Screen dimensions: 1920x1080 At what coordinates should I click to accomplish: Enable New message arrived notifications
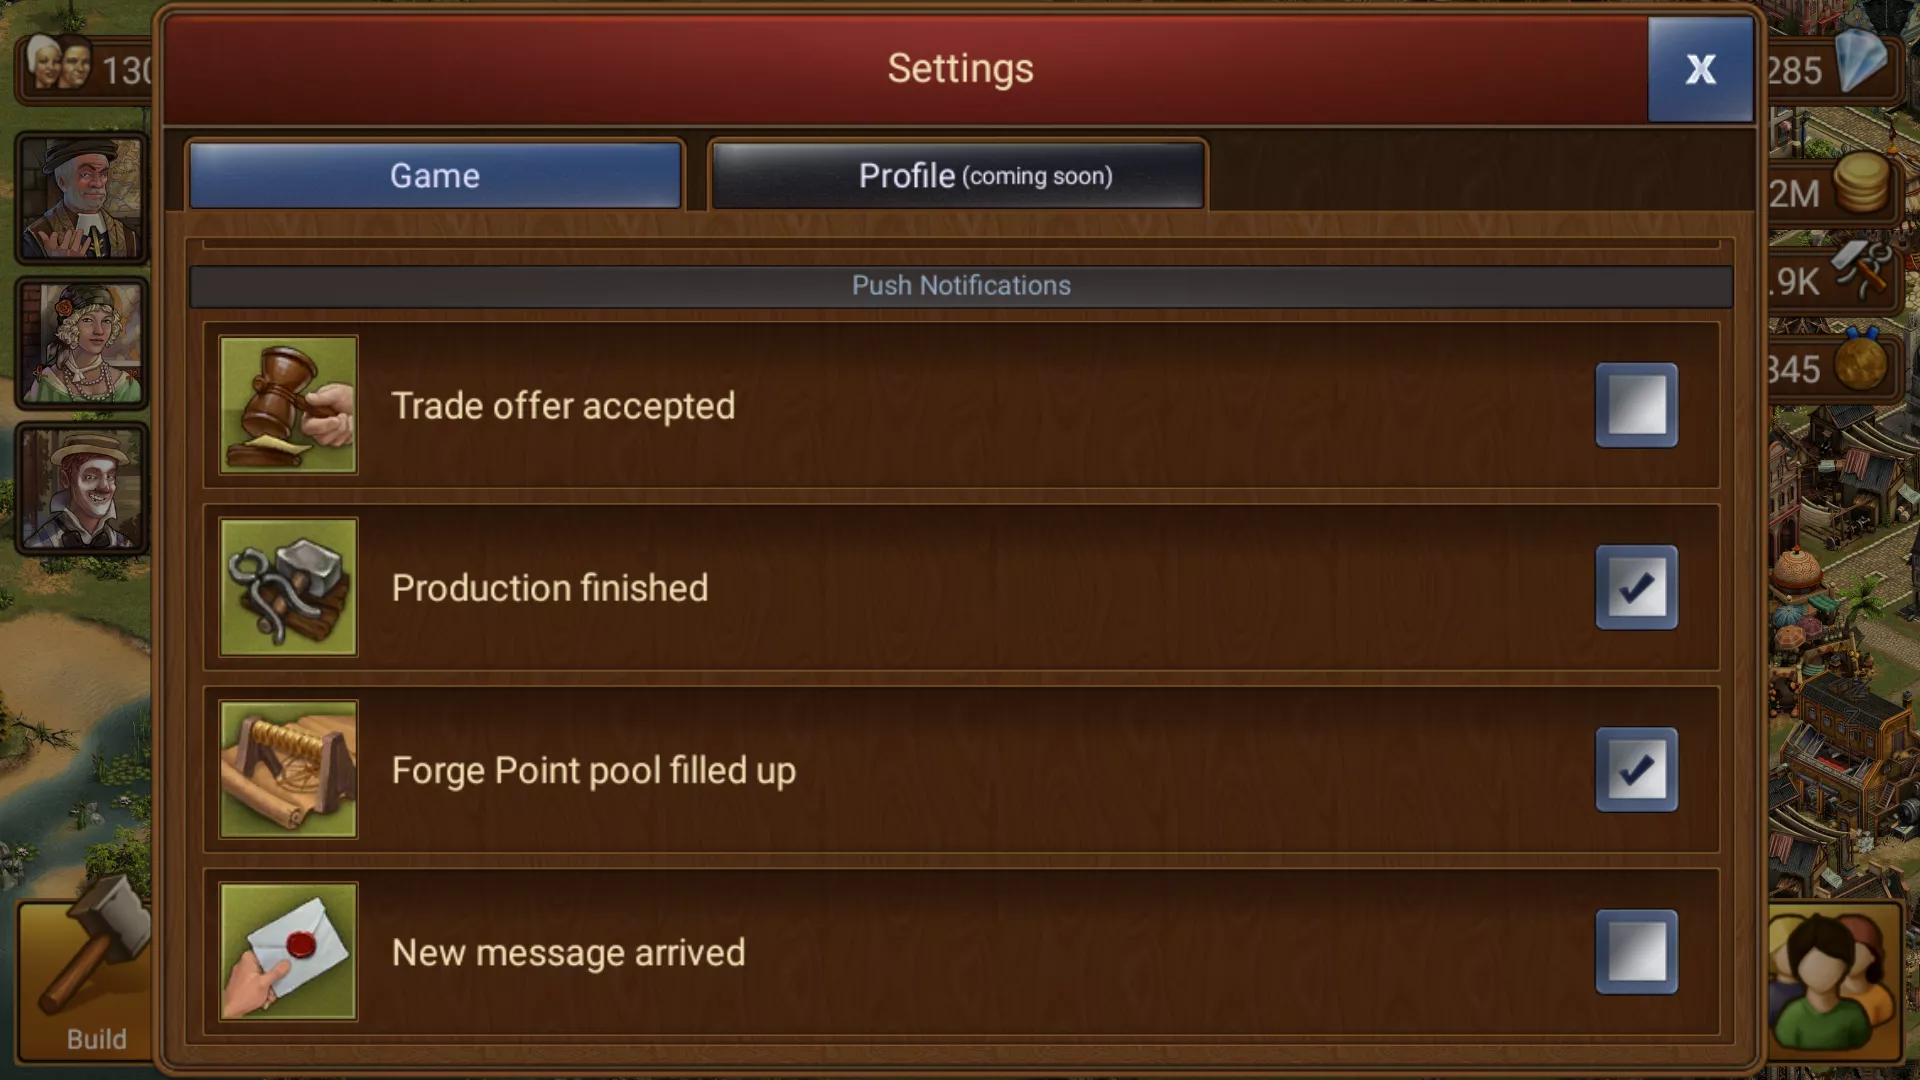click(1636, 951)
